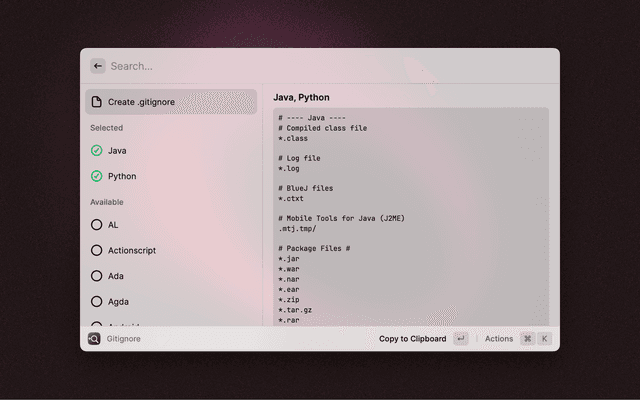
Task: Click the document icon next to Create .gitignore
Action: pos(96,102)
